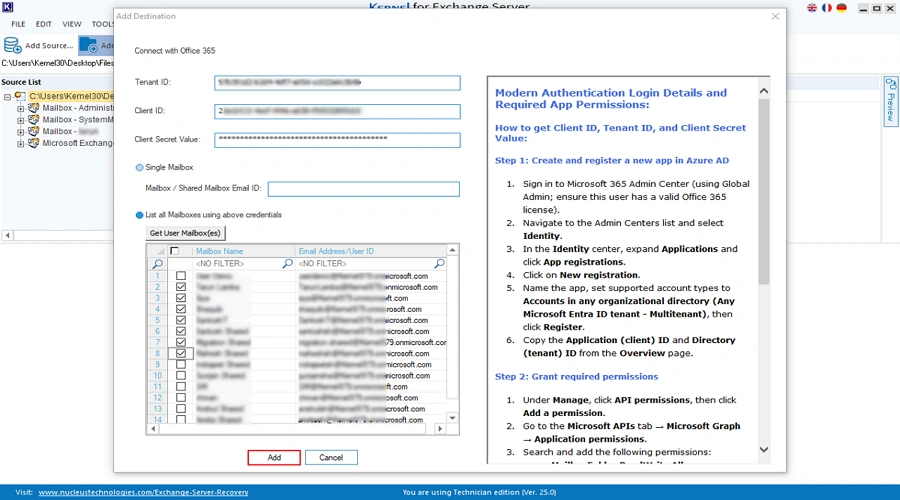Click the Source List scroll-left arrow
This screenshot has width=900, height=500.
[7, 235]
